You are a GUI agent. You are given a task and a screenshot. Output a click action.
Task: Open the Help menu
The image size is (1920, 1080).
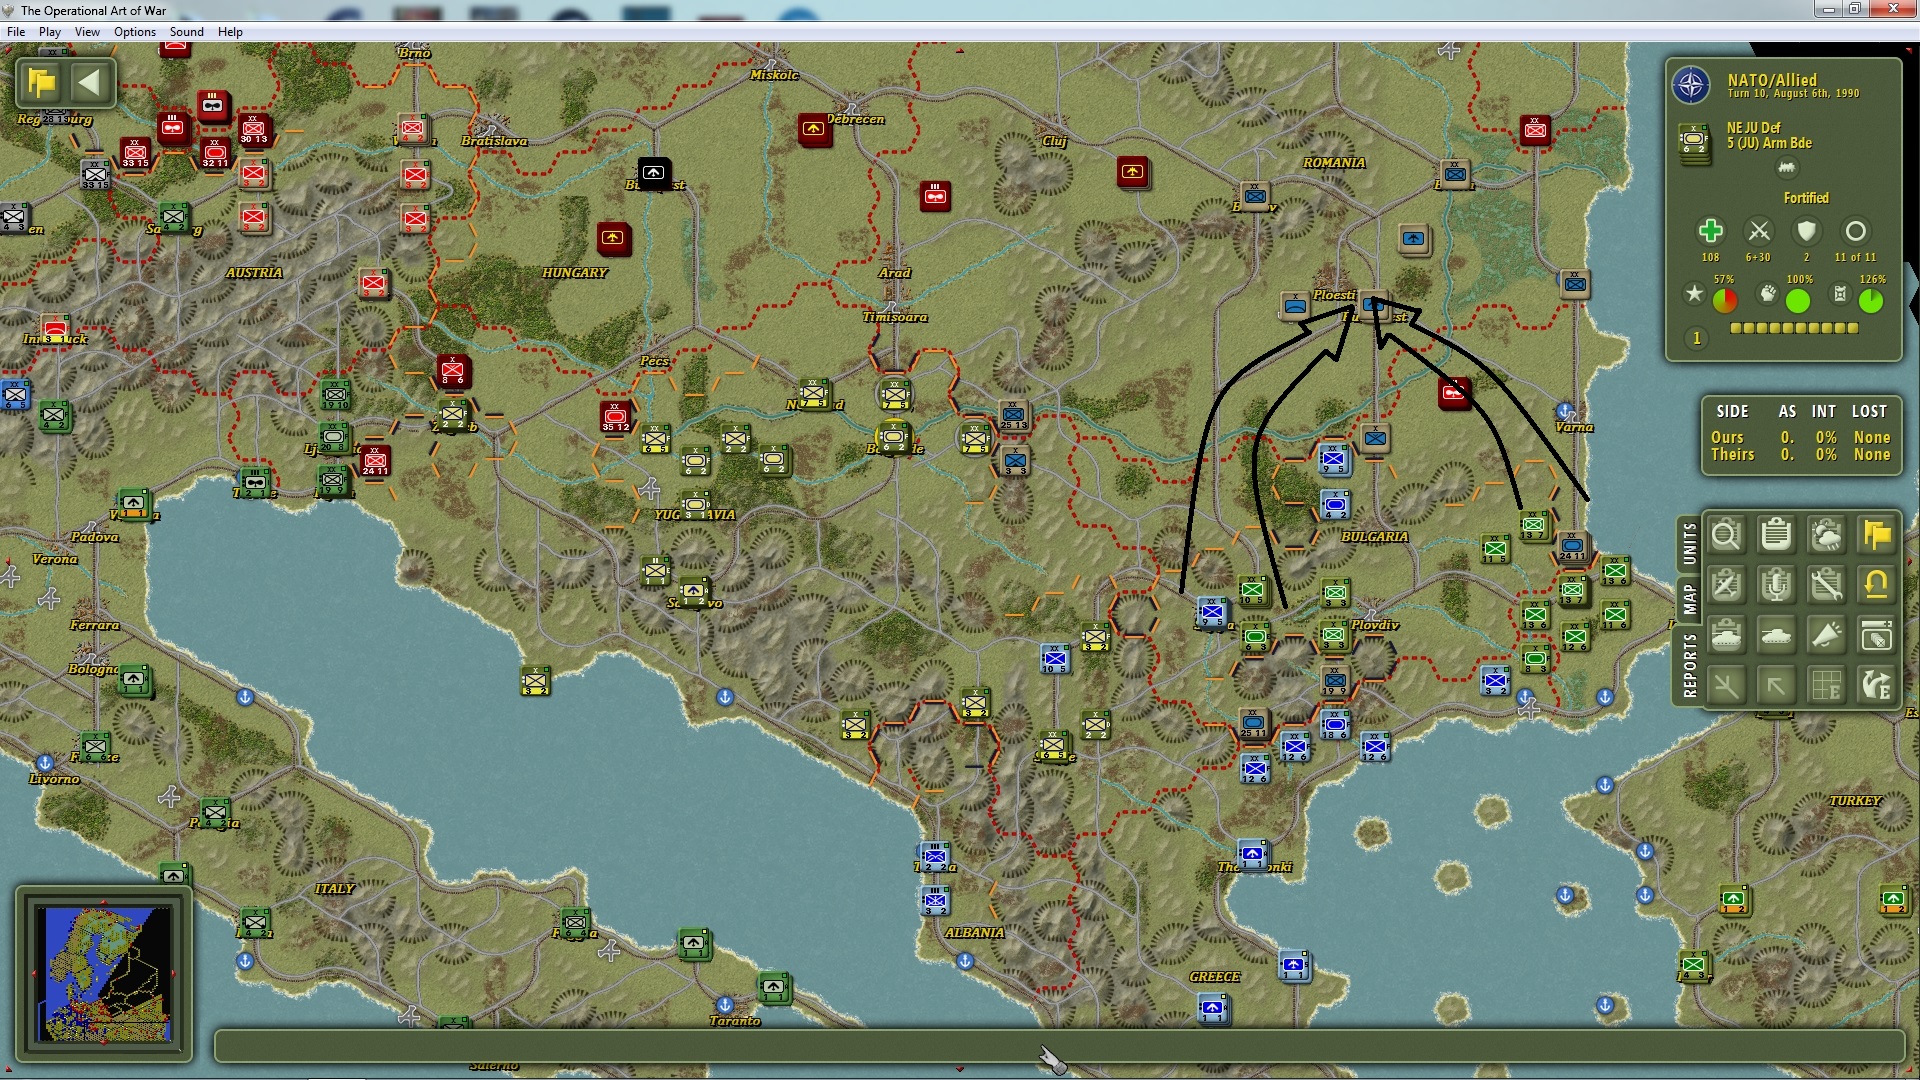[x=230, y=32]
